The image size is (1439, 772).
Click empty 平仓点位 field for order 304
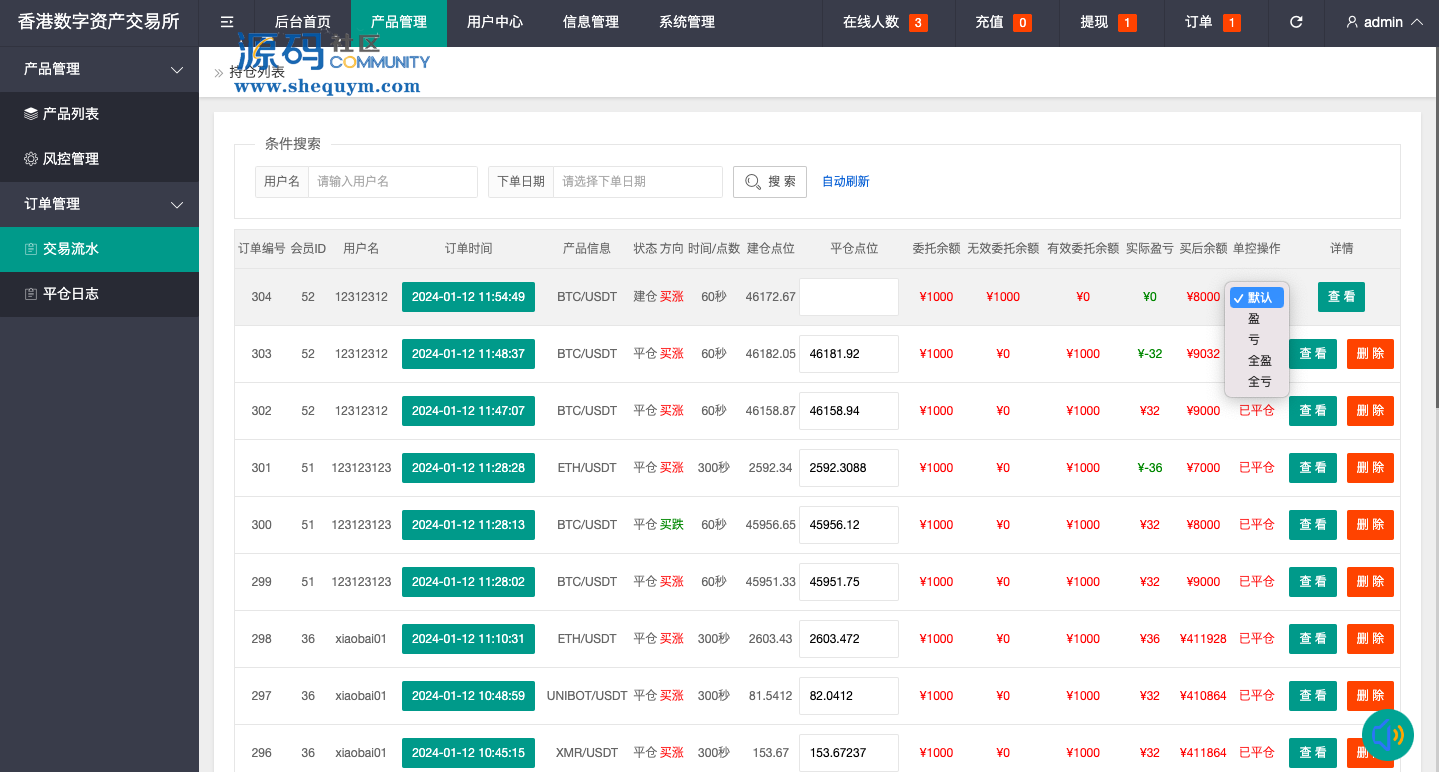click(849, 297)
